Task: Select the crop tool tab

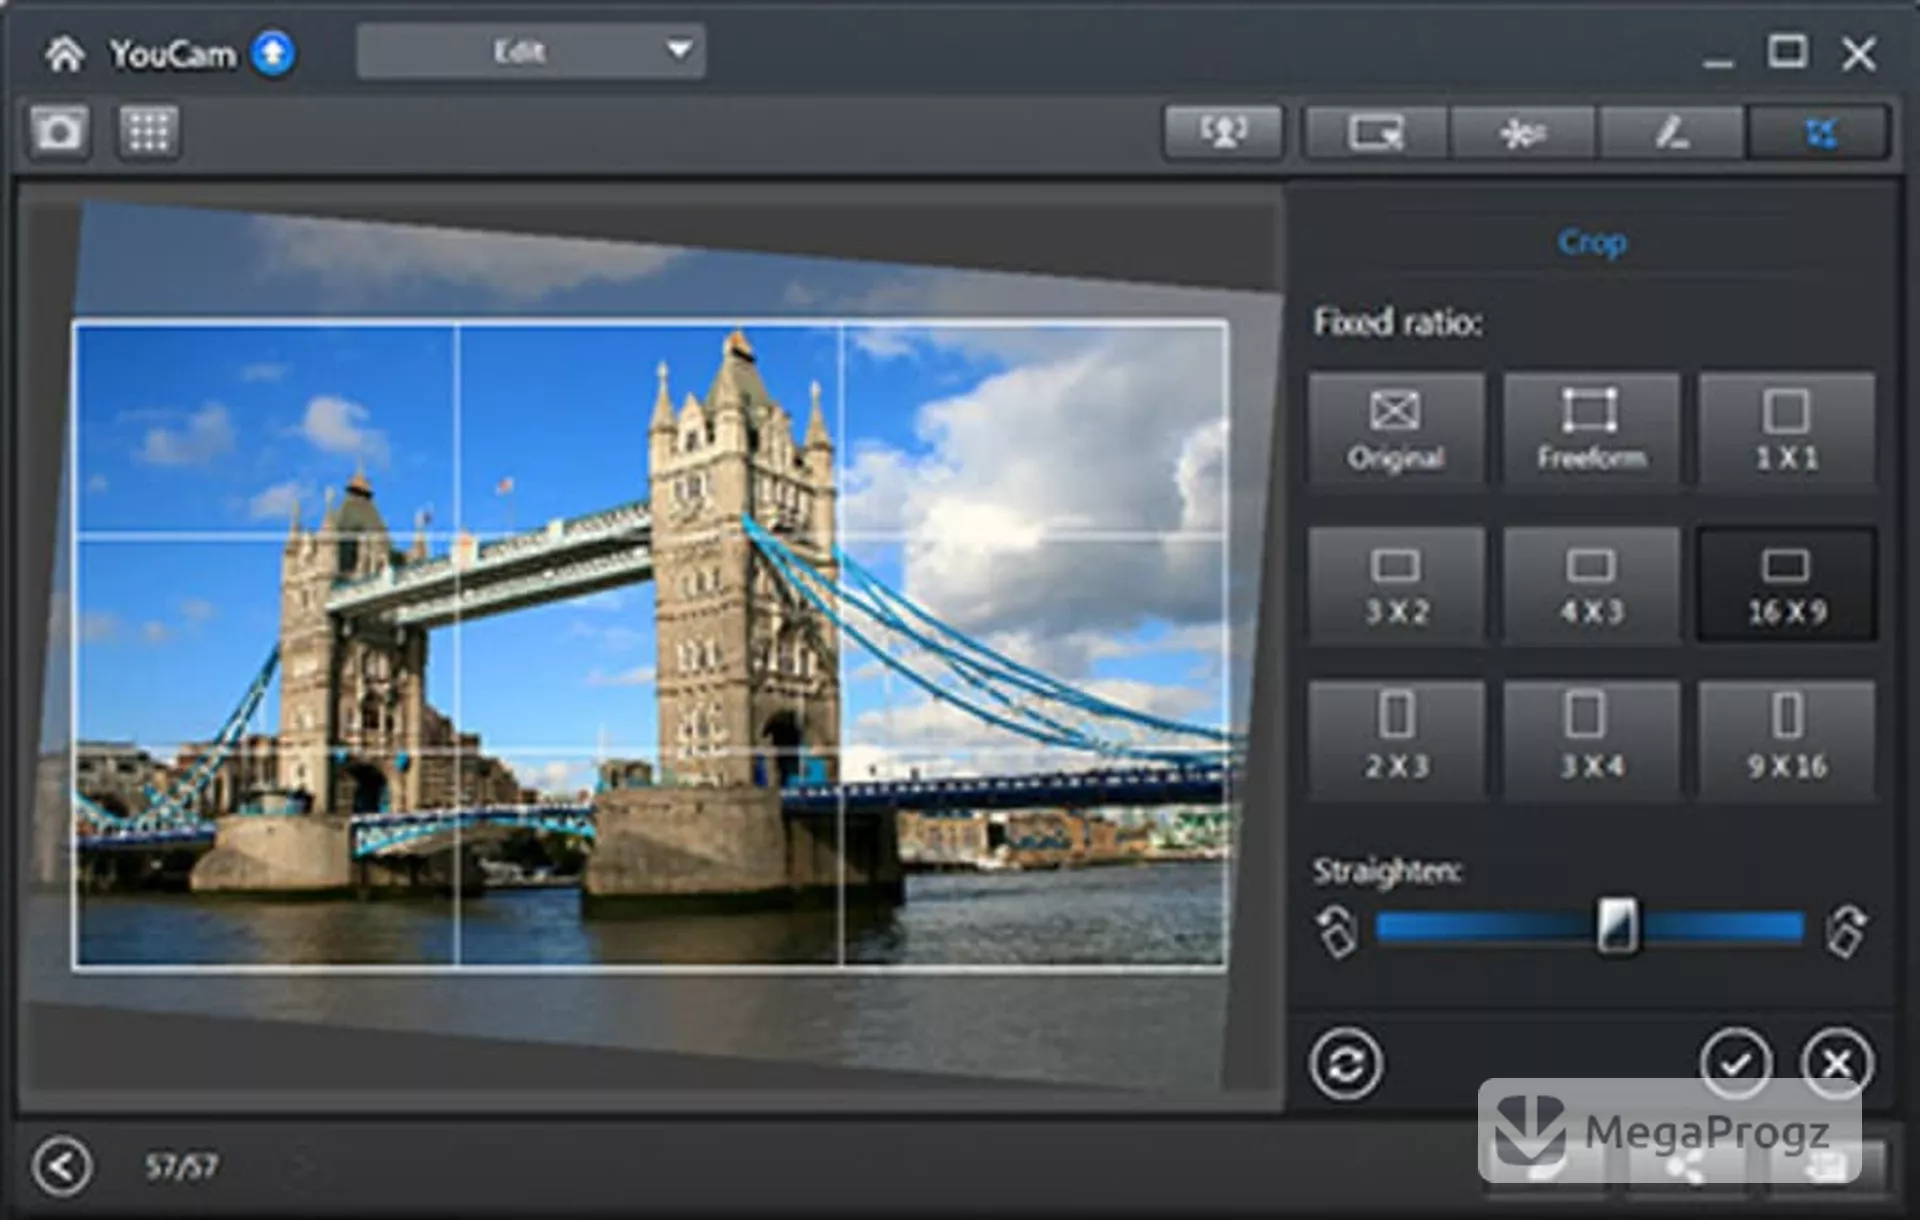Action: tap(1819, 132)
